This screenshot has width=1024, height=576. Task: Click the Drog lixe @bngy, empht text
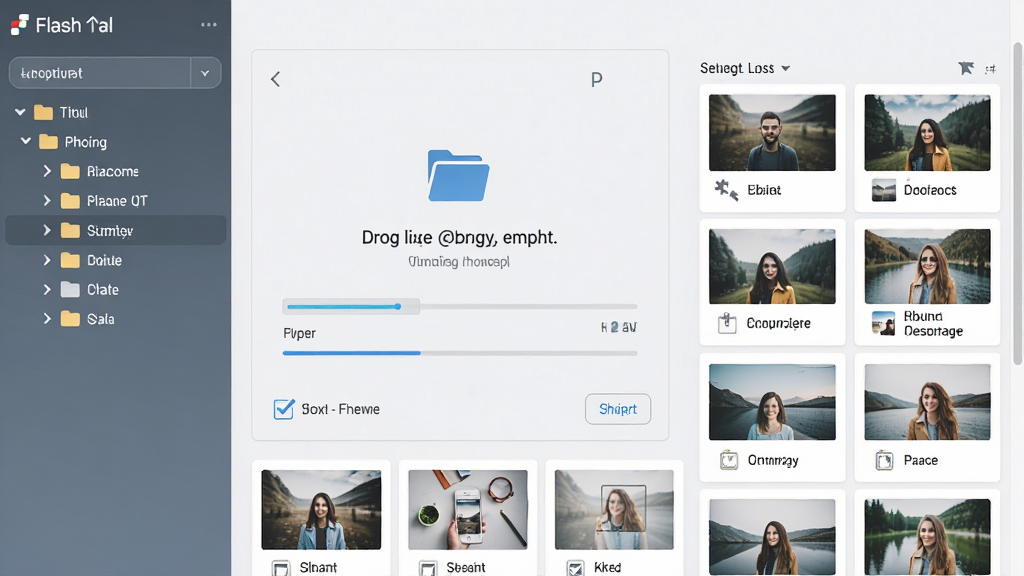pos(460,237)
